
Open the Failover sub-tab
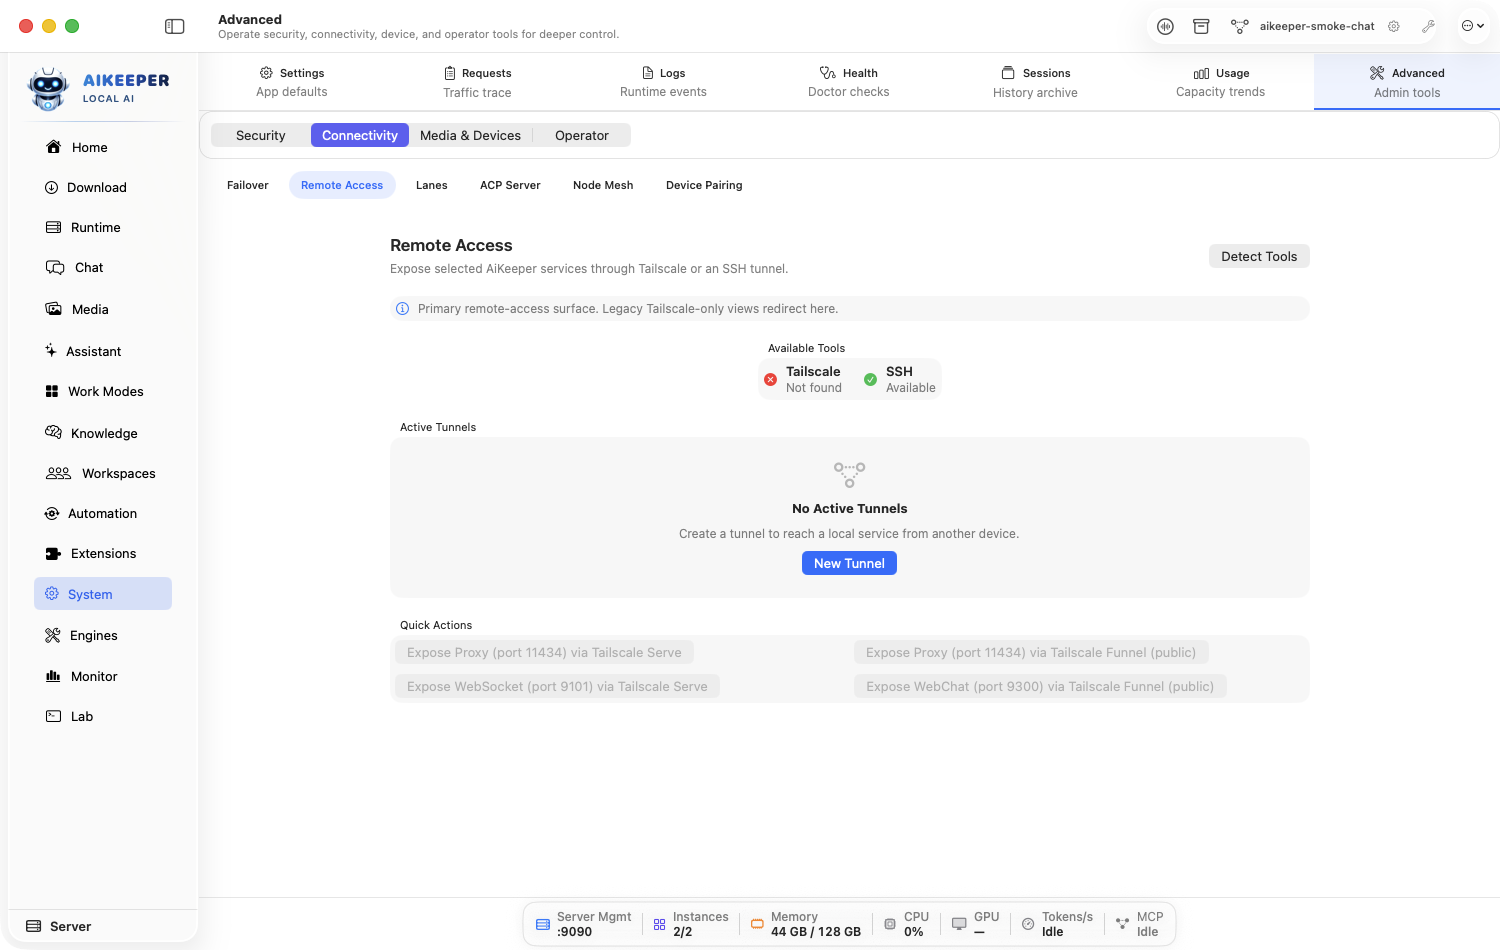248,185
